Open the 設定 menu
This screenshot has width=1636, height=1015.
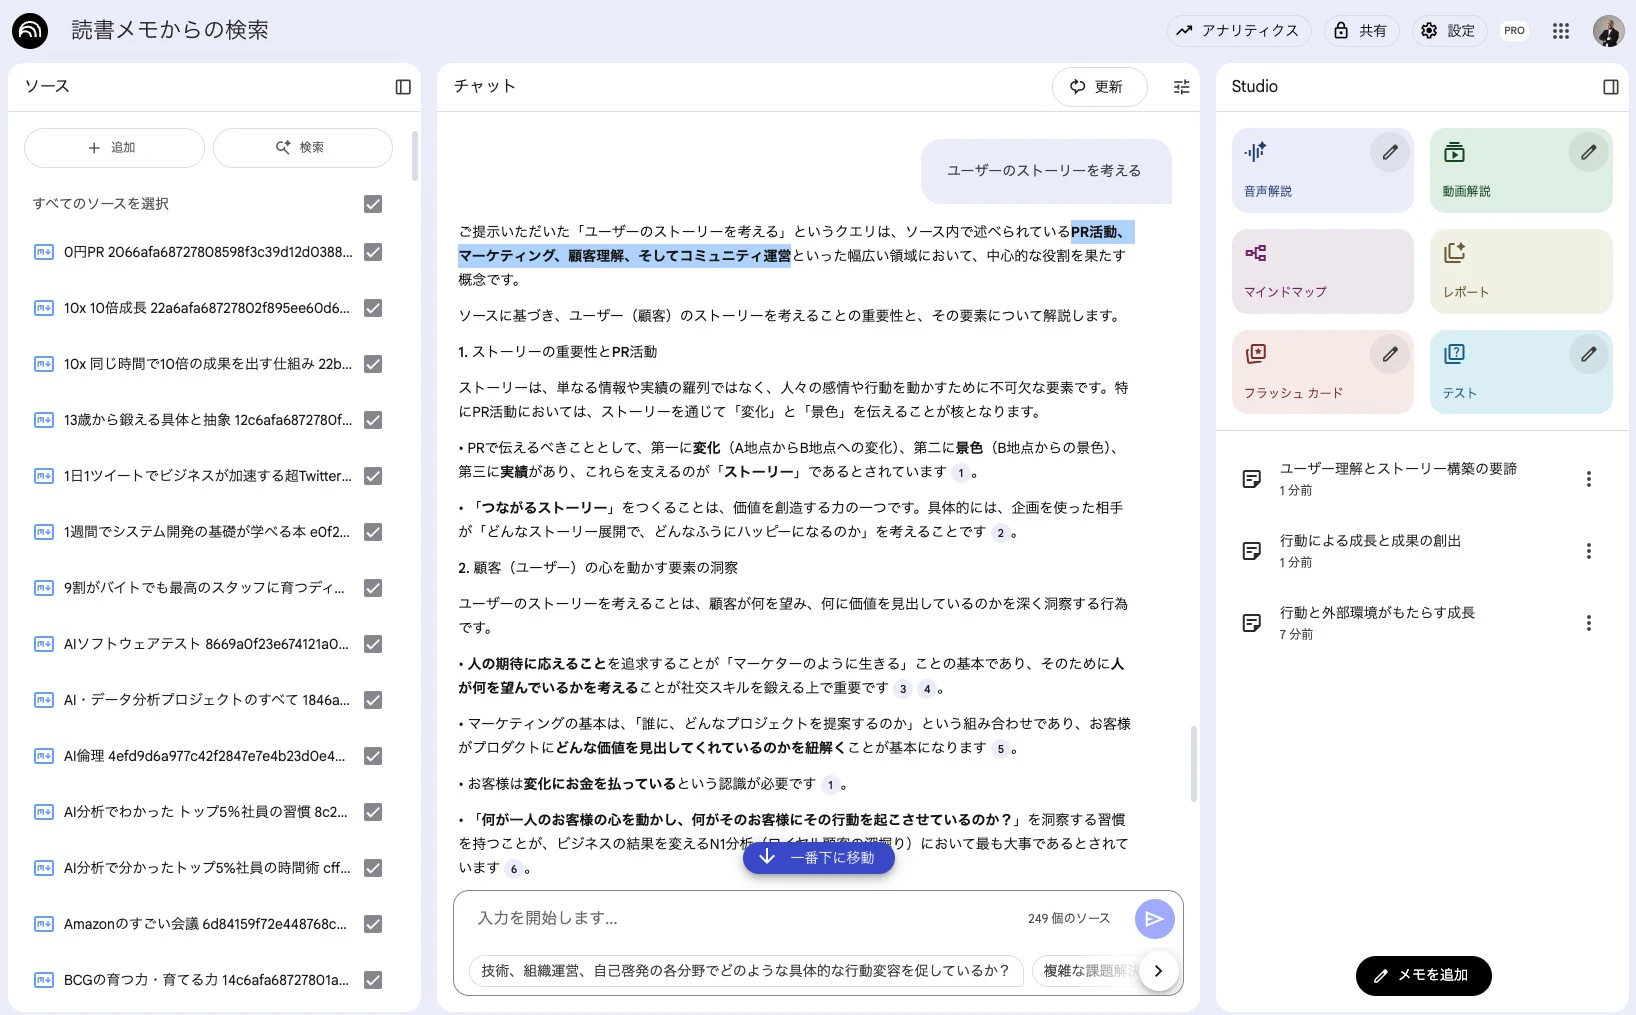click(1449, 31)
